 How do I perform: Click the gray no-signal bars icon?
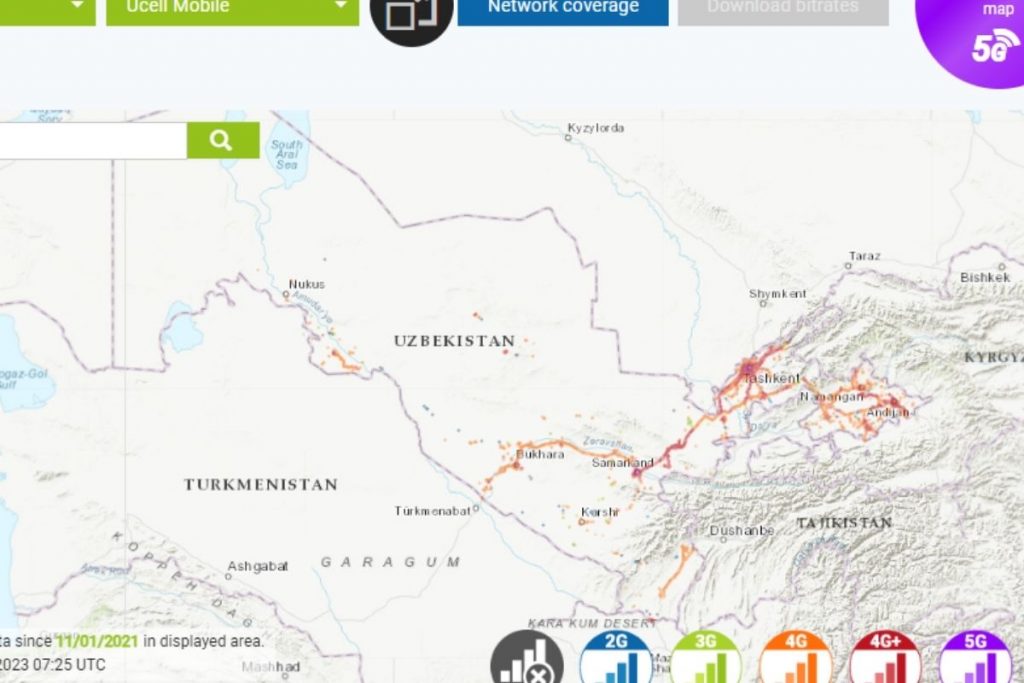click(x=526, y=657)
